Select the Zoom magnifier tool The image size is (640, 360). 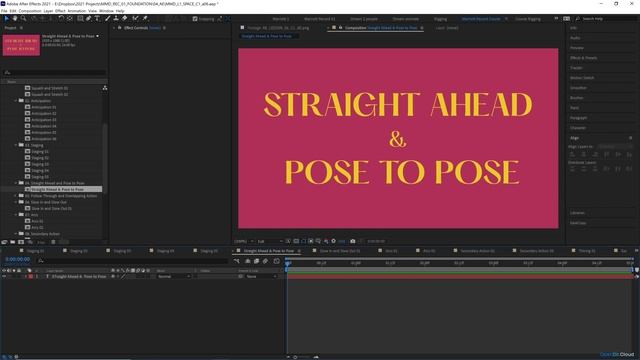click(24, 18)
